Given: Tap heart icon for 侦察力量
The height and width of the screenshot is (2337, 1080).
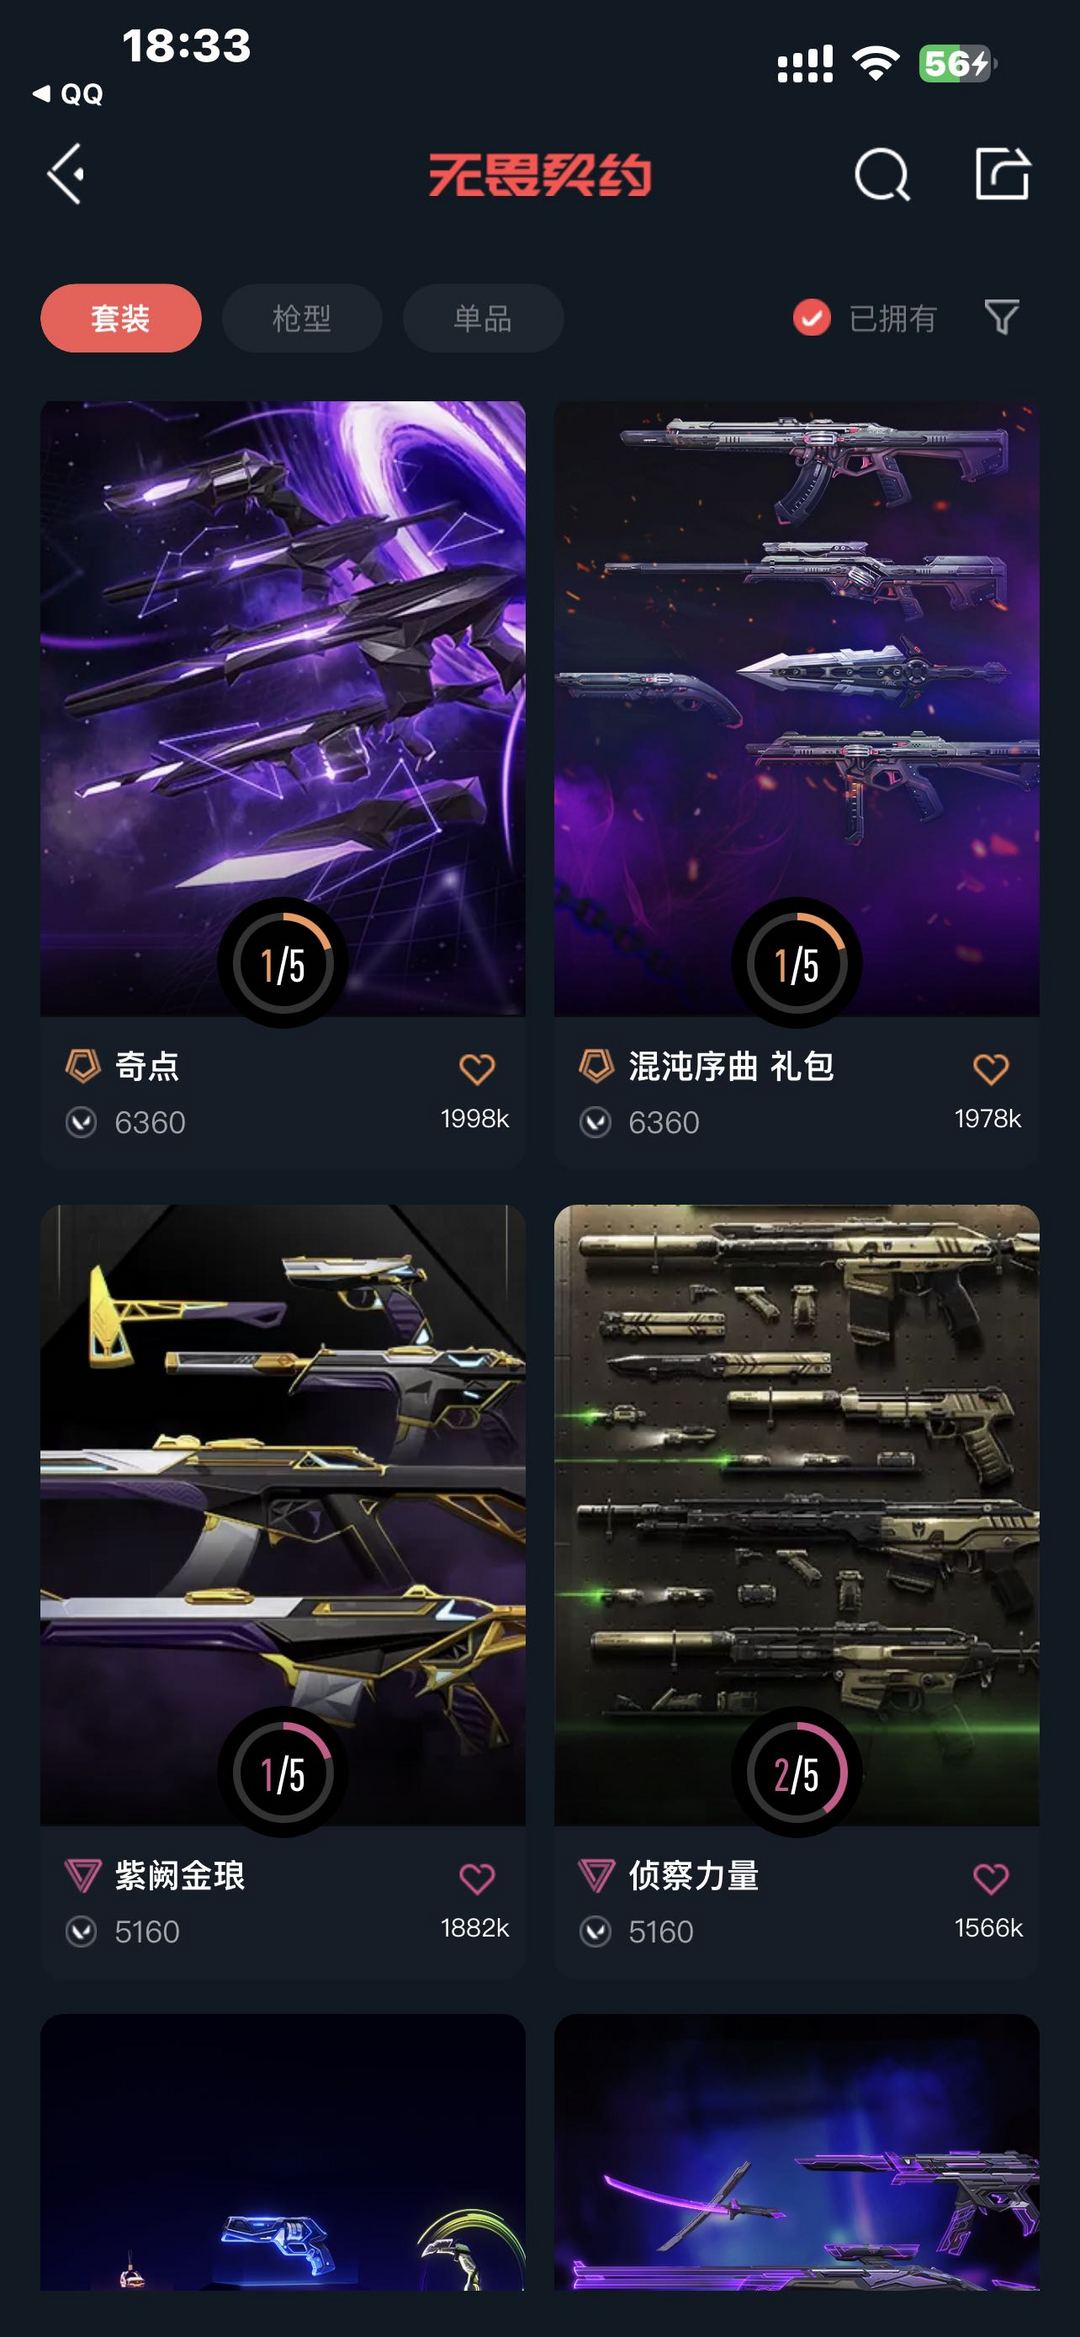Looking at the screenshot, I should pyautogui.click(x=991, y=1878).
